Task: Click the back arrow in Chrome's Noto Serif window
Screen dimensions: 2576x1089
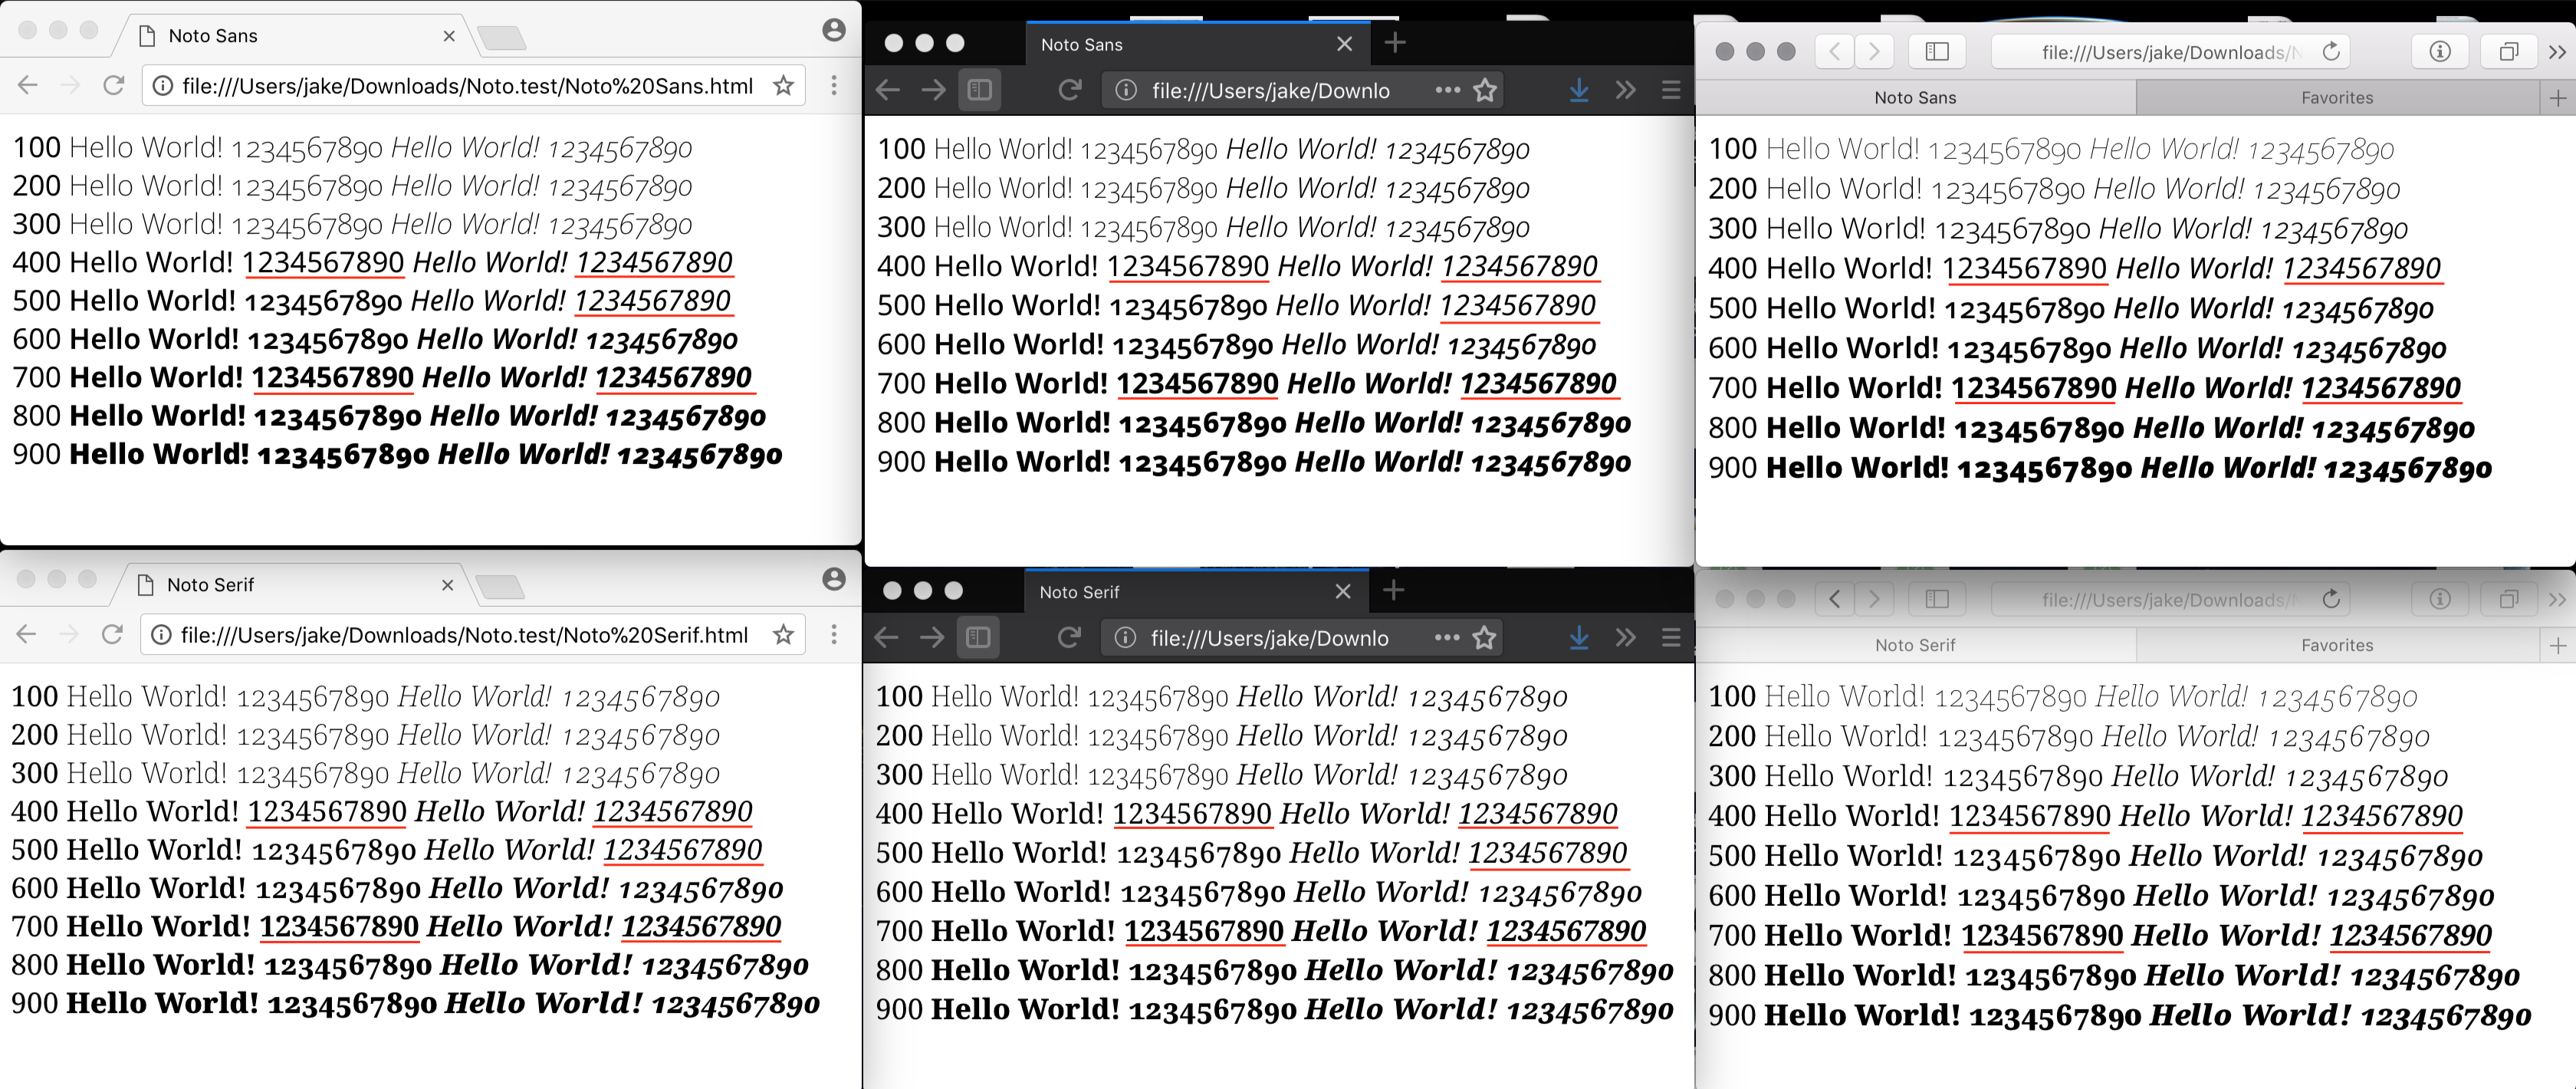Action: [26, 634]
